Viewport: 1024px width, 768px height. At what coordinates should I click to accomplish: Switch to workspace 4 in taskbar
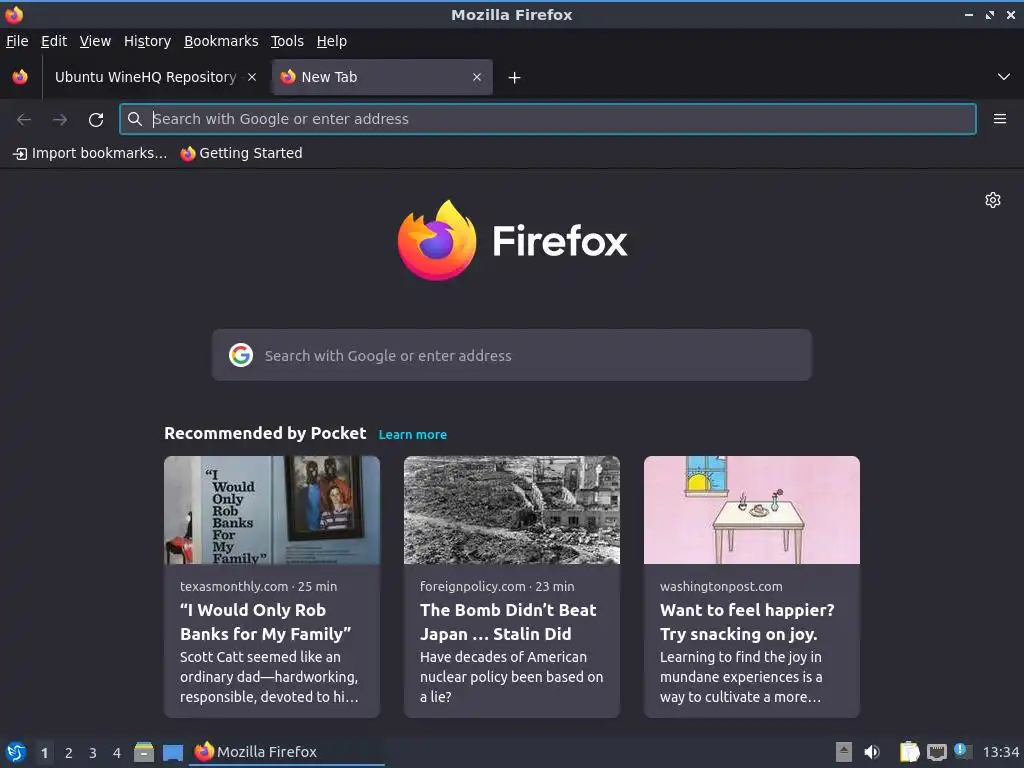[117, 753]
